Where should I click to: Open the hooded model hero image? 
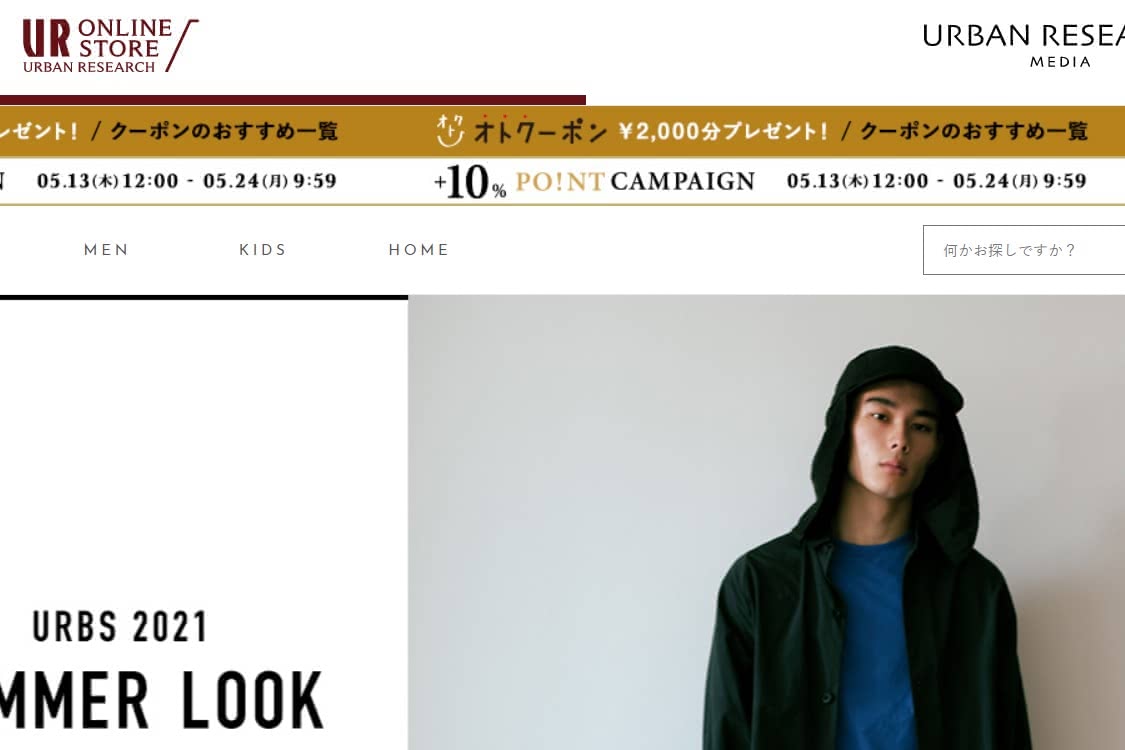pos(766,522)
